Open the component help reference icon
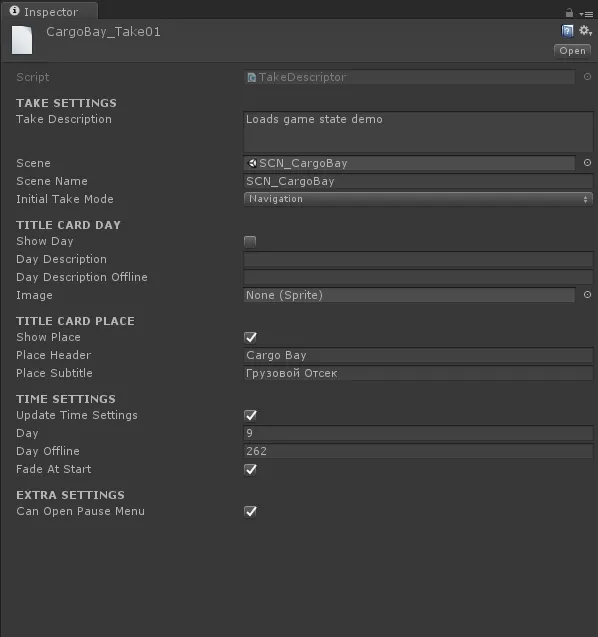 click(x=567, y=31)
